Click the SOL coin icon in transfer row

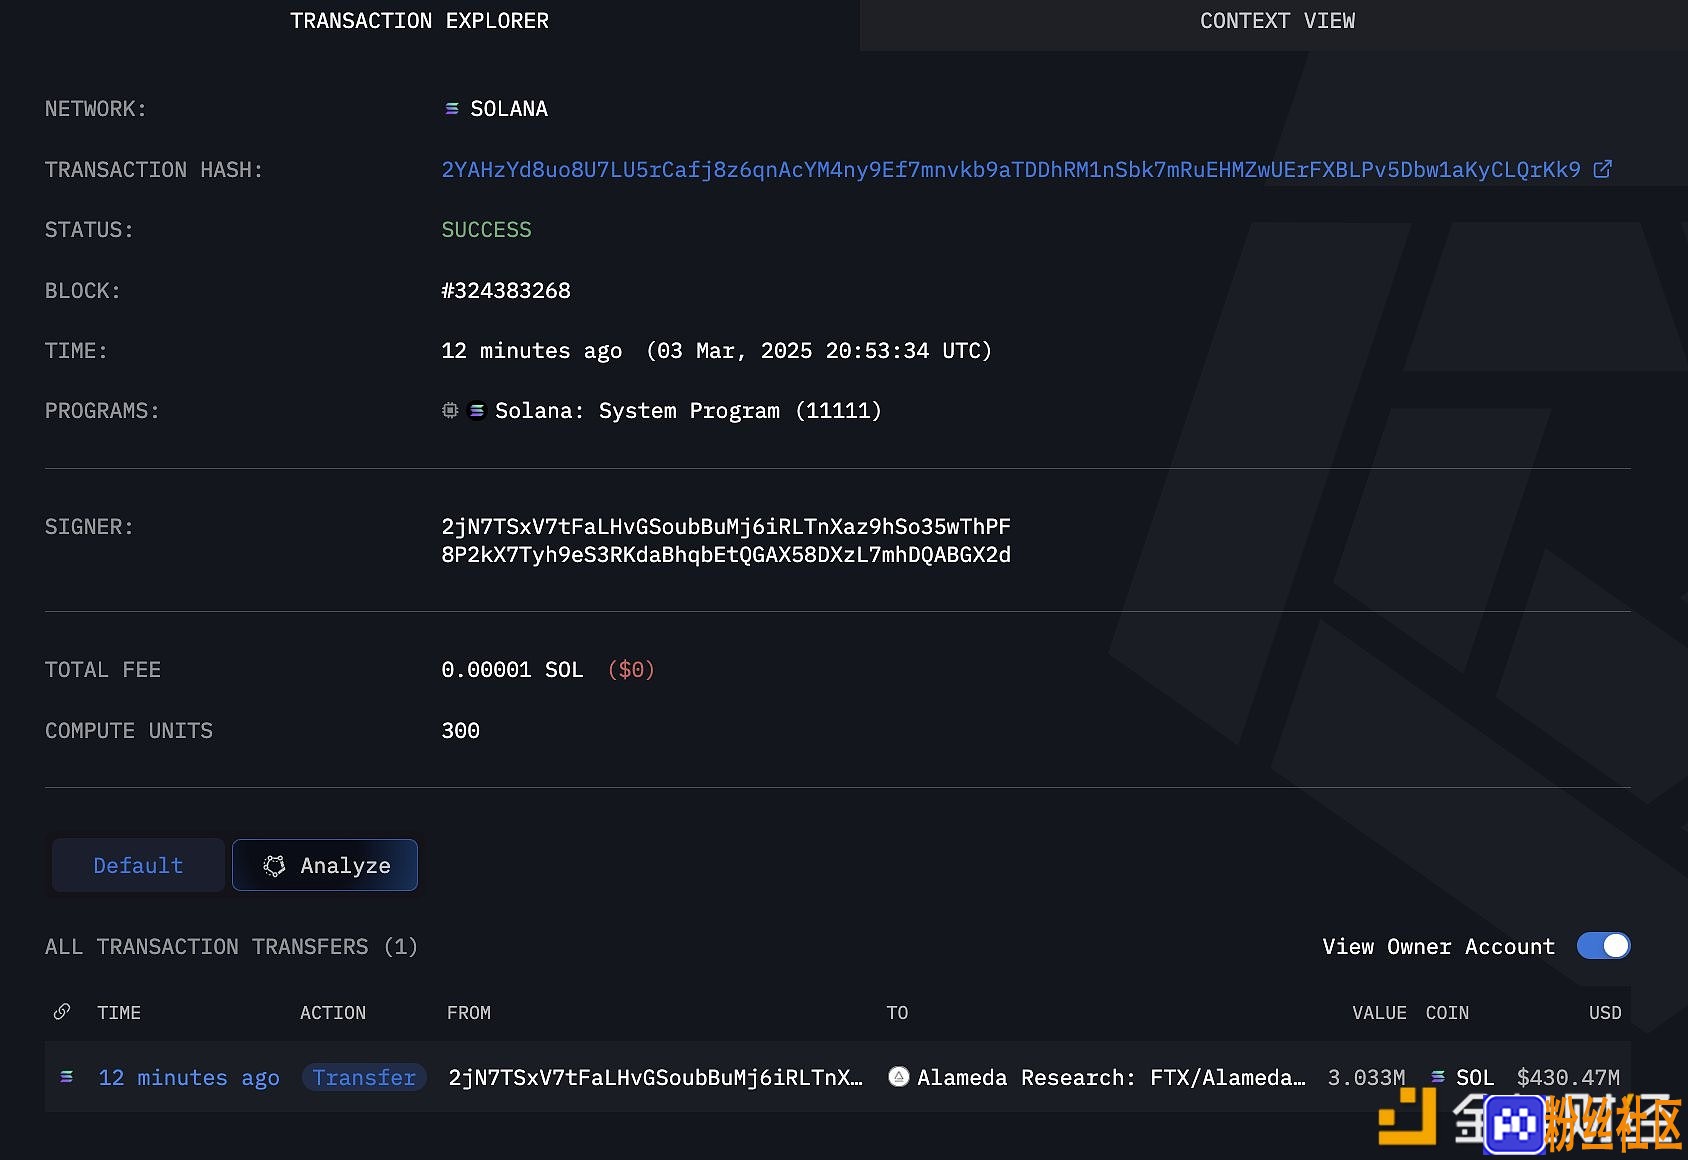[1438, 1077]
